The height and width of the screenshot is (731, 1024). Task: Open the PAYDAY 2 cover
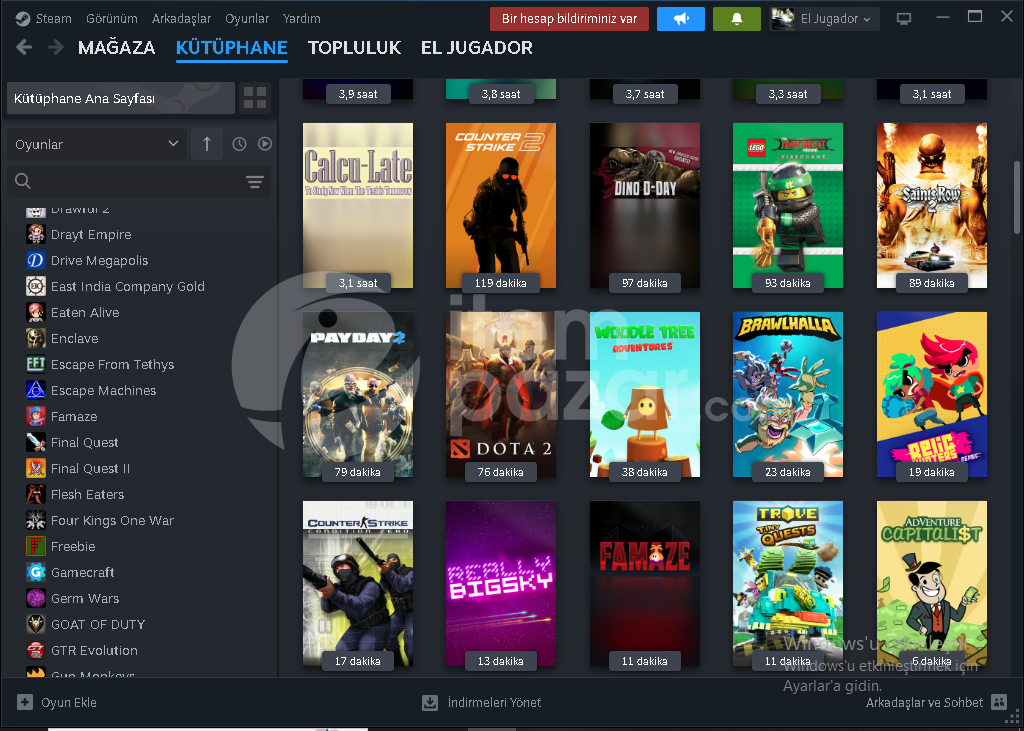pyautogui.click(x=358, y=395)
